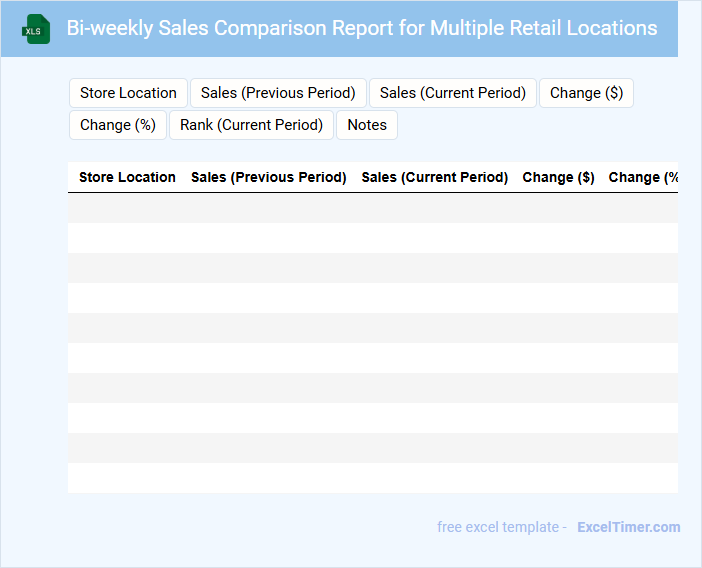Click the Sales (Previous Period) column header

[x=268, y=177]
